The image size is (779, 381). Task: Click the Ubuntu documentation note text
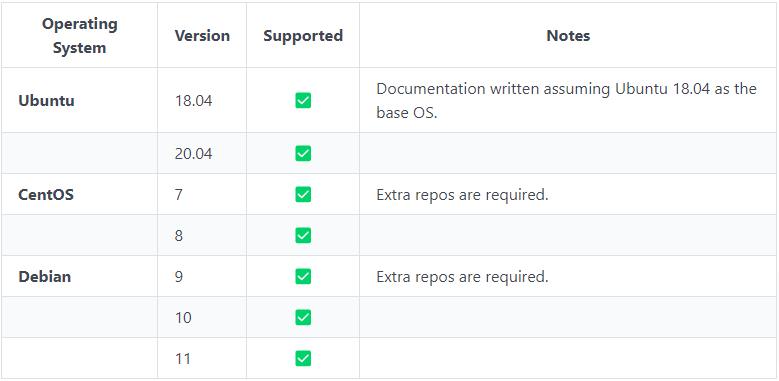pos(566,100)
